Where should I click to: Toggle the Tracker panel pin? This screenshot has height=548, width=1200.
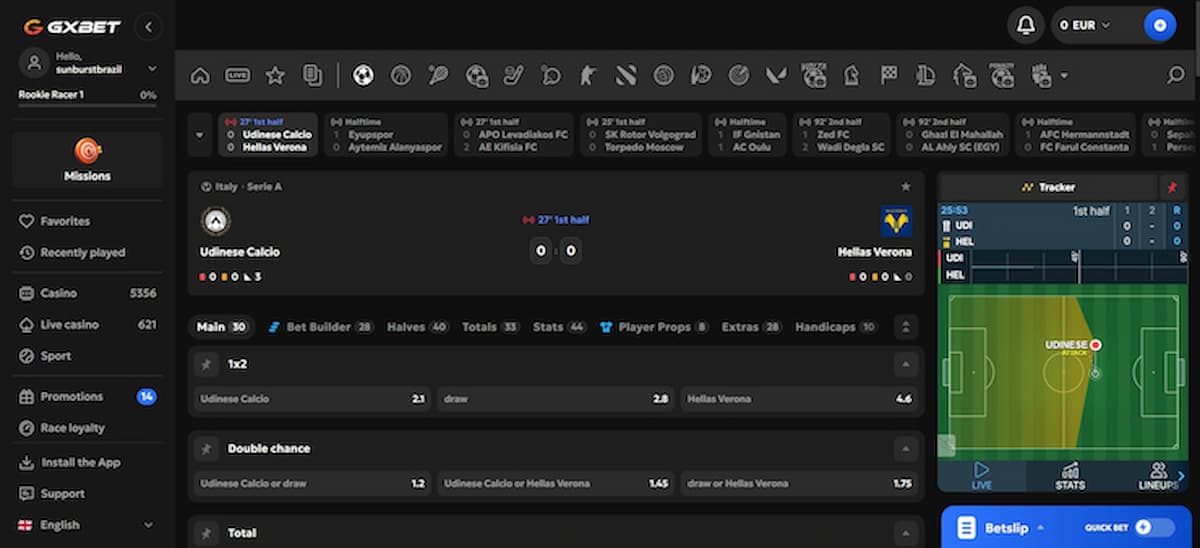pyautogui.click(x=1172, y=187)
